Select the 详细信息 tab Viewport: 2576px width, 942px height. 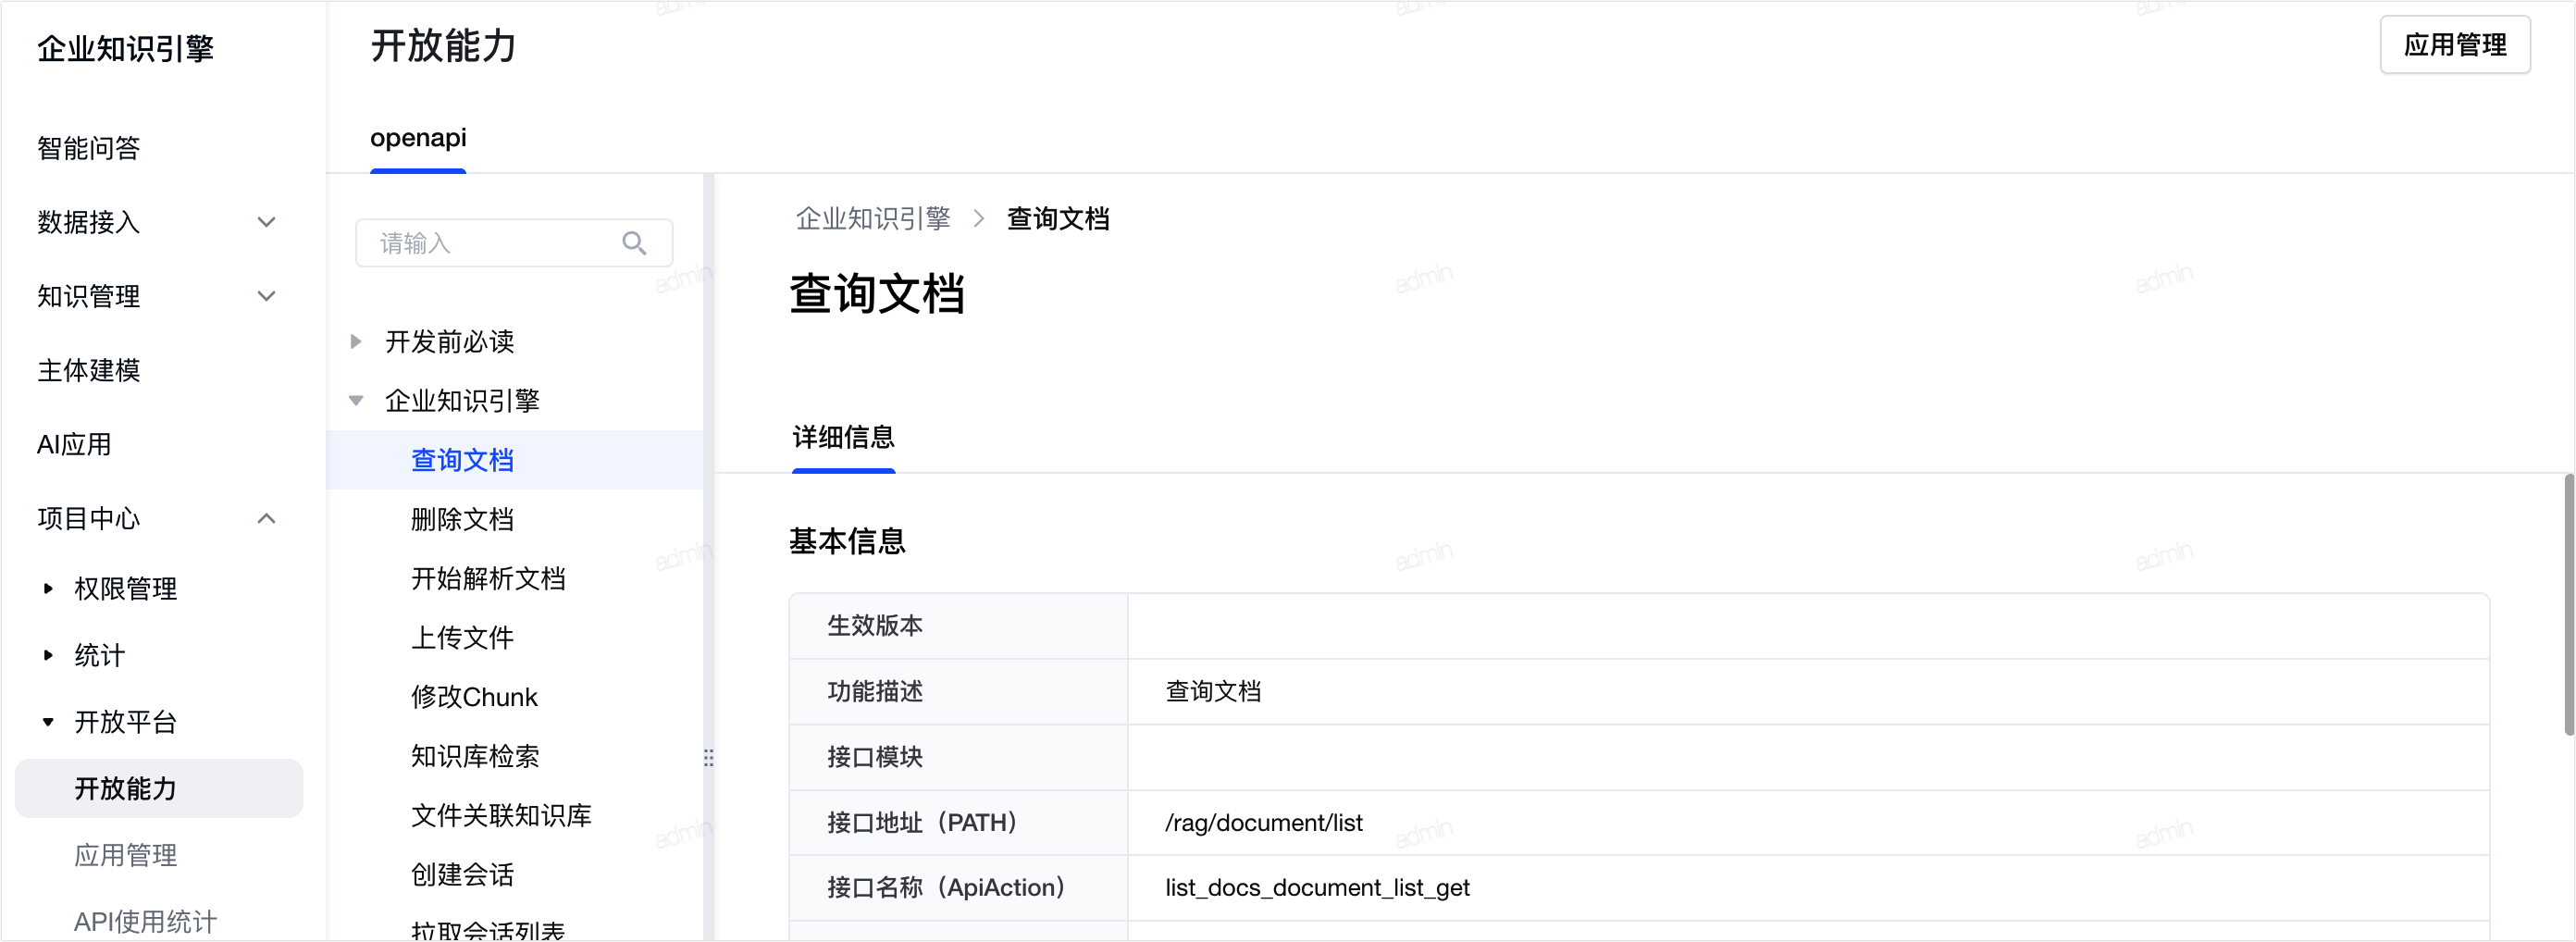coord(843,437)
